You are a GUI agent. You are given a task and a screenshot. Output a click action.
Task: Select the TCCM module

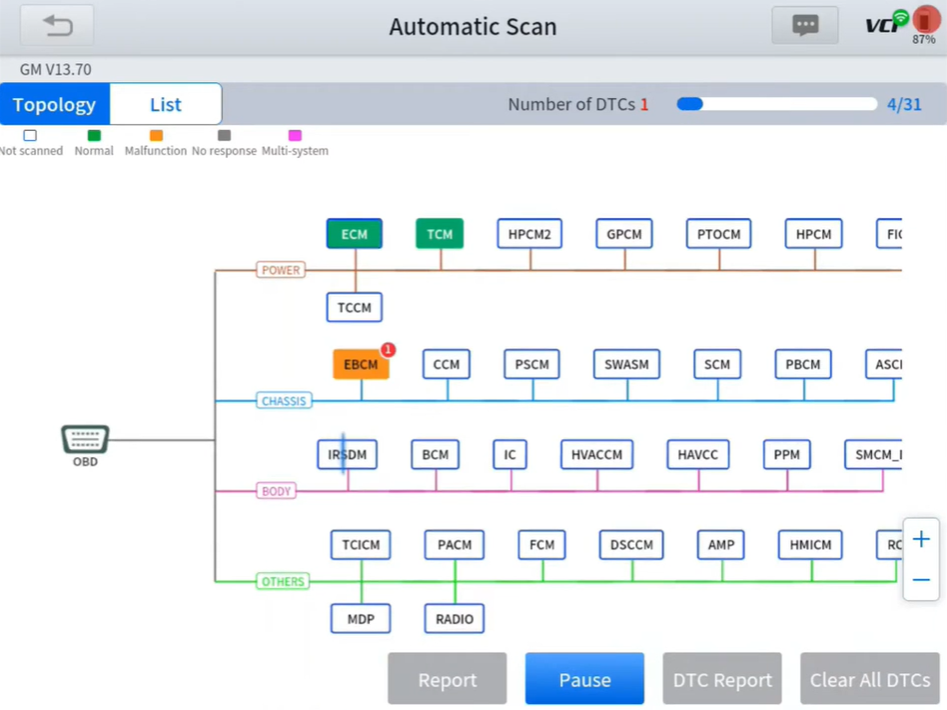pyautogui.click(x=354, y=307)
